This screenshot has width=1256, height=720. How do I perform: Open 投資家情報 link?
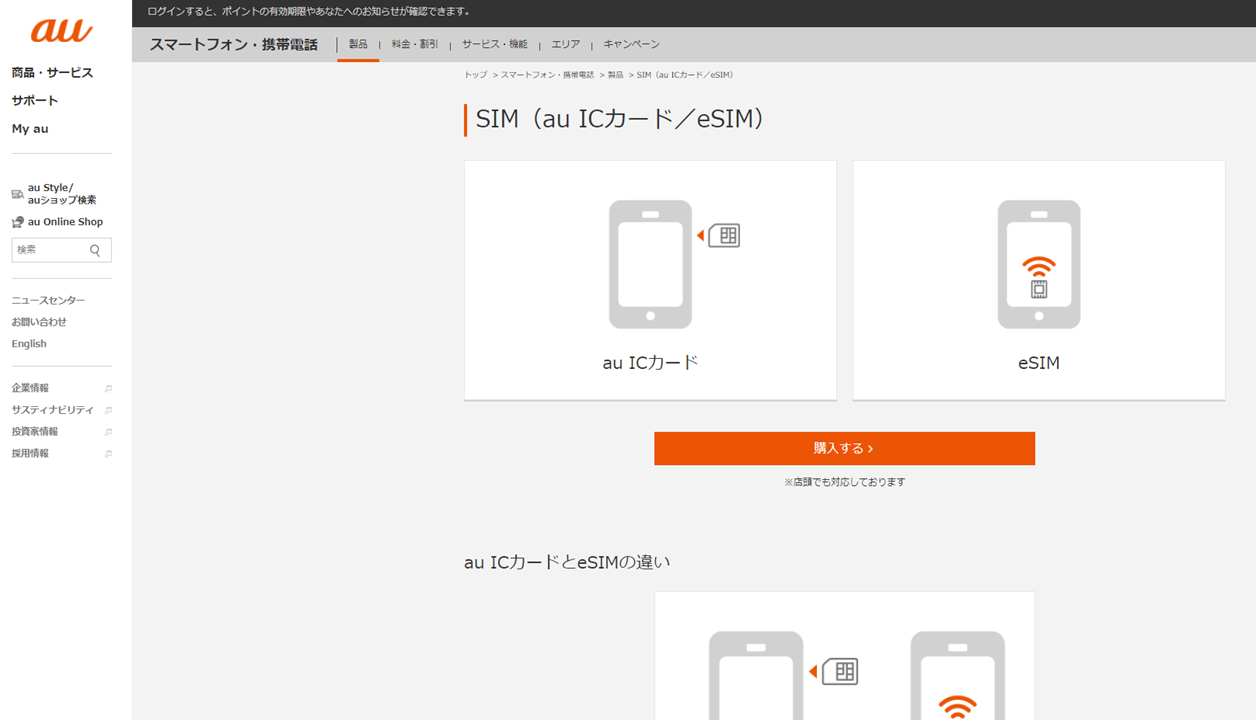35,432
